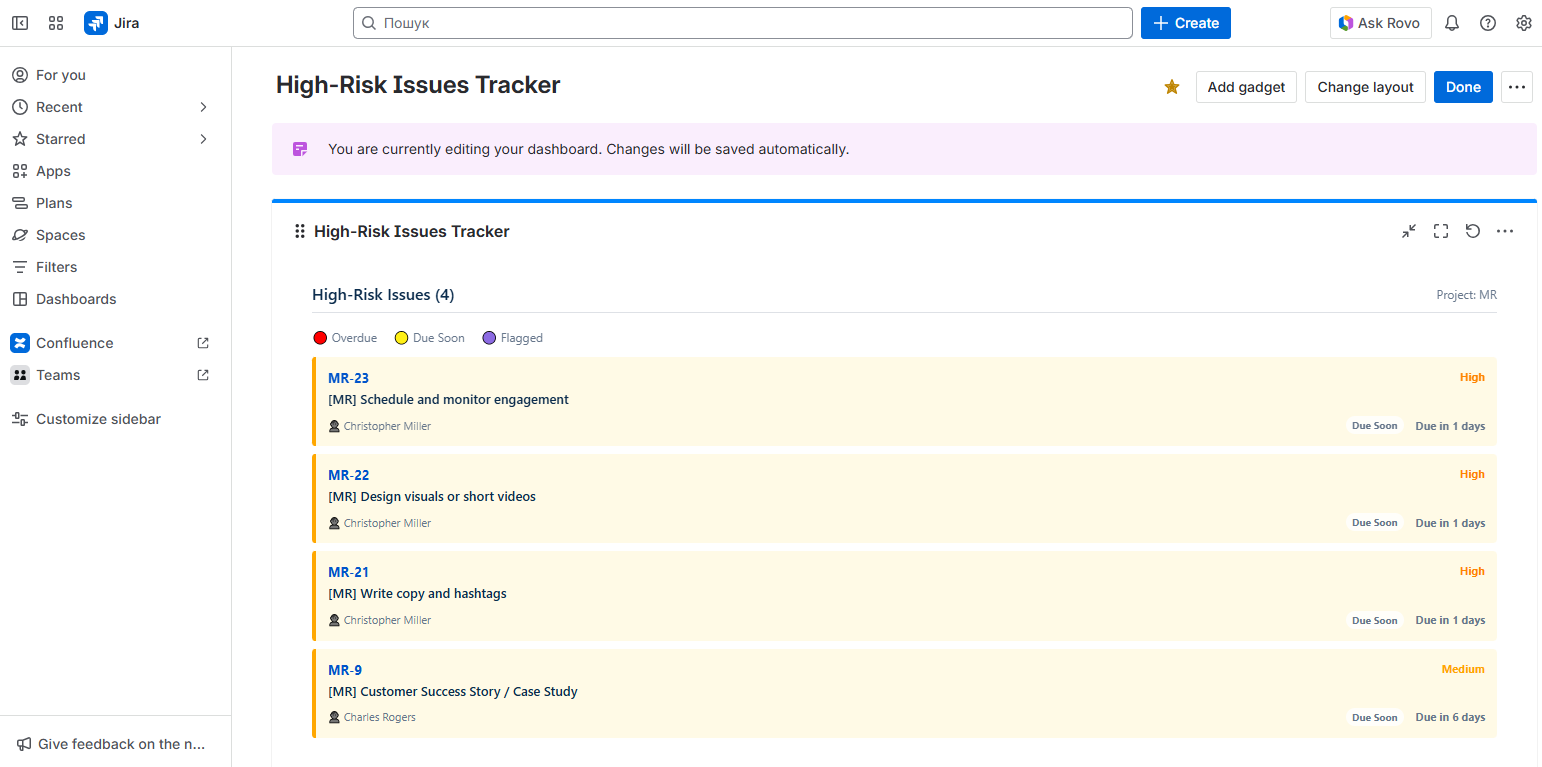1542x767 pixels.
Task: Grab the gadget drag handle
Action: [299, 231]
